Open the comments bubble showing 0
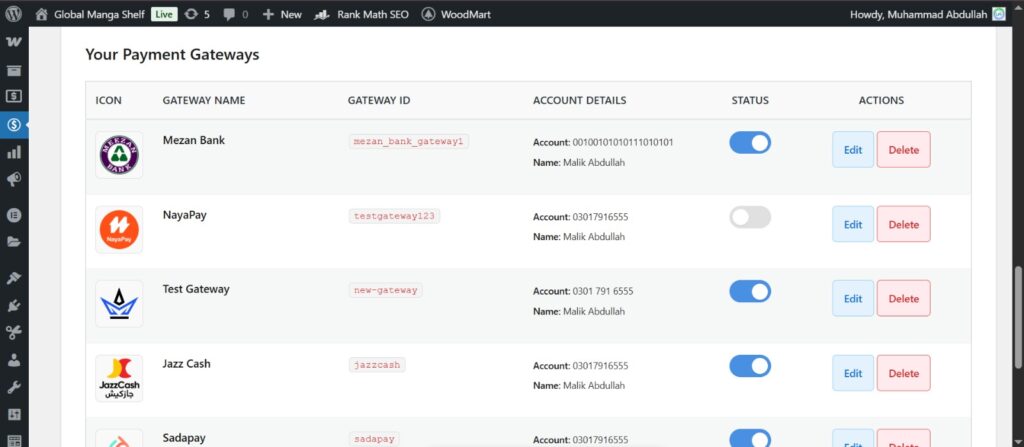Viewport: 1024px width, 447px height. [236, 14]
